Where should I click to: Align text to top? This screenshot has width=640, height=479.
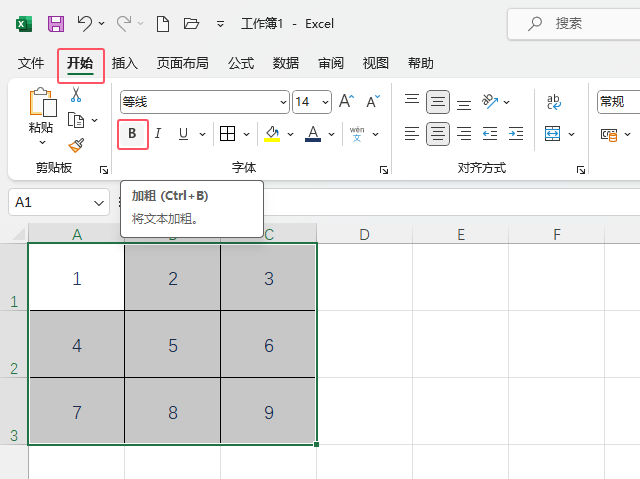(412, 102)
